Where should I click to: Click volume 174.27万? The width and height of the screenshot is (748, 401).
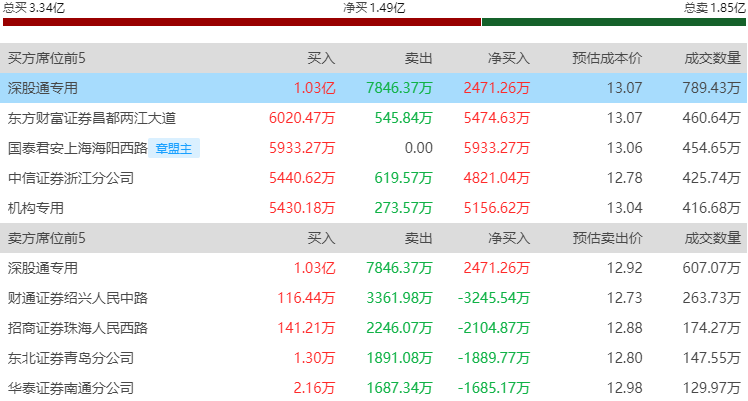point(711,328)
